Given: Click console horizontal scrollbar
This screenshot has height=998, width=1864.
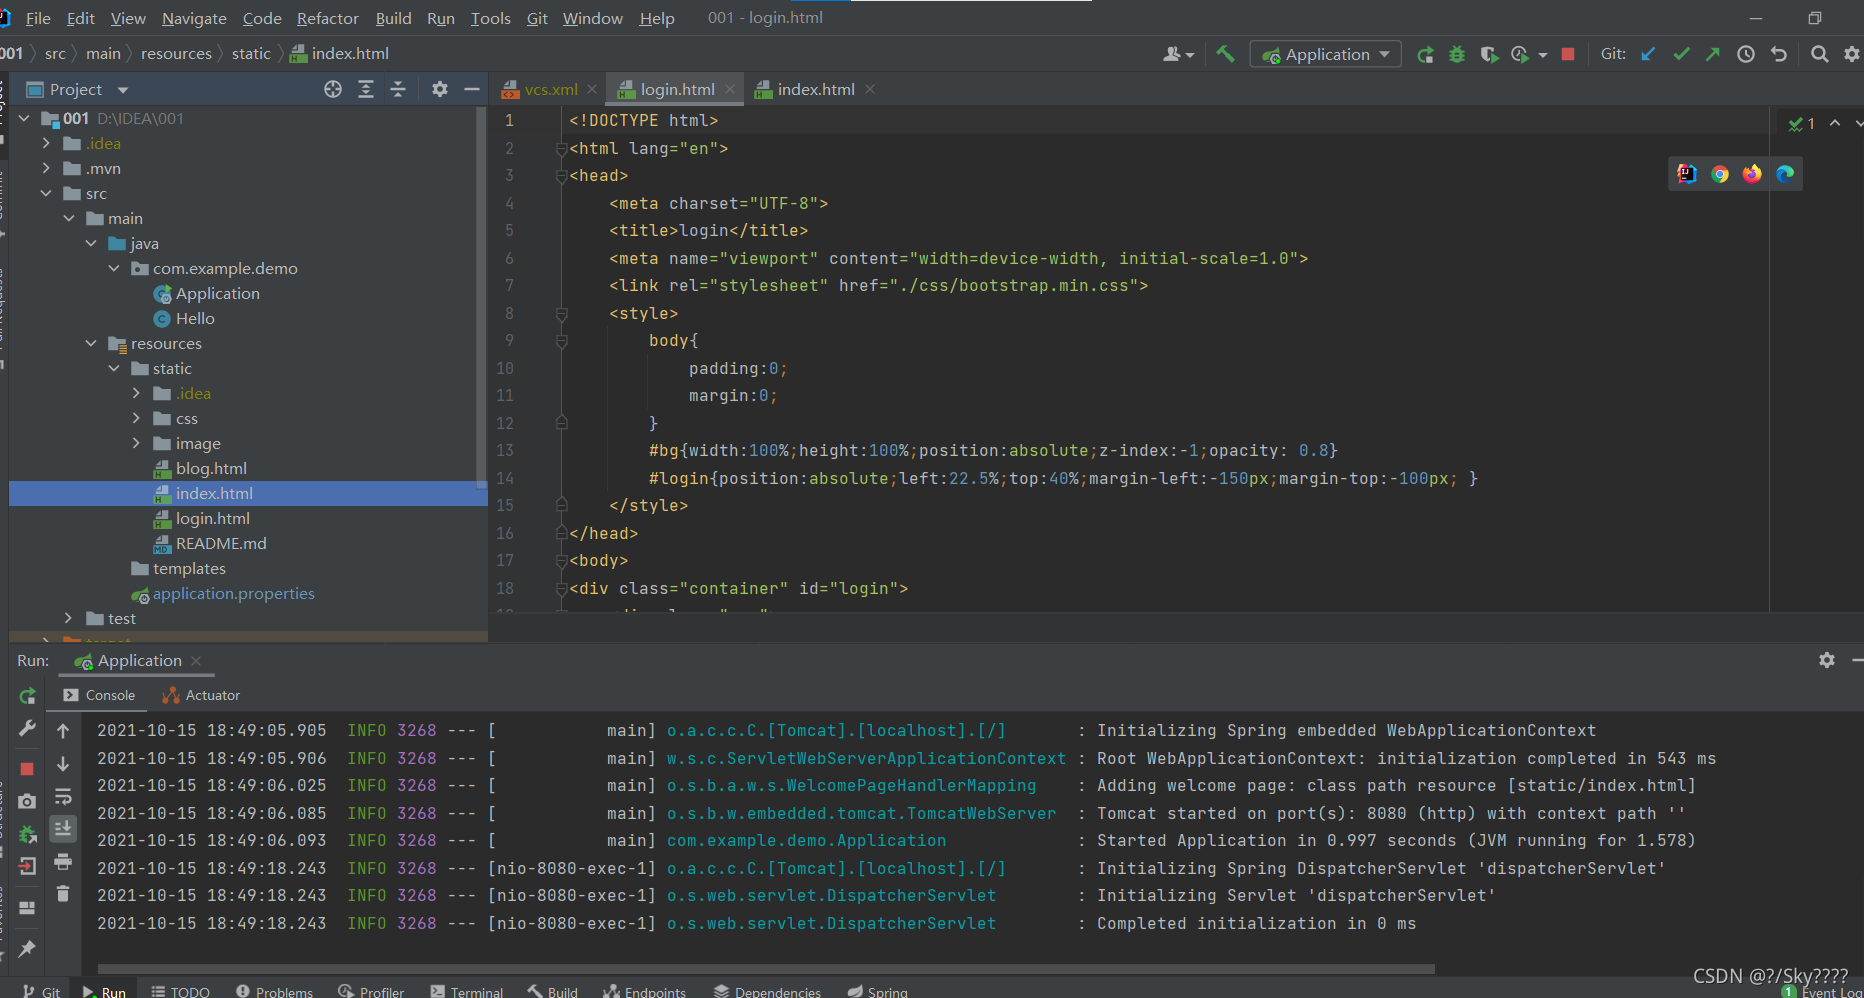Looking at the screenshot, I should point(766,968).
